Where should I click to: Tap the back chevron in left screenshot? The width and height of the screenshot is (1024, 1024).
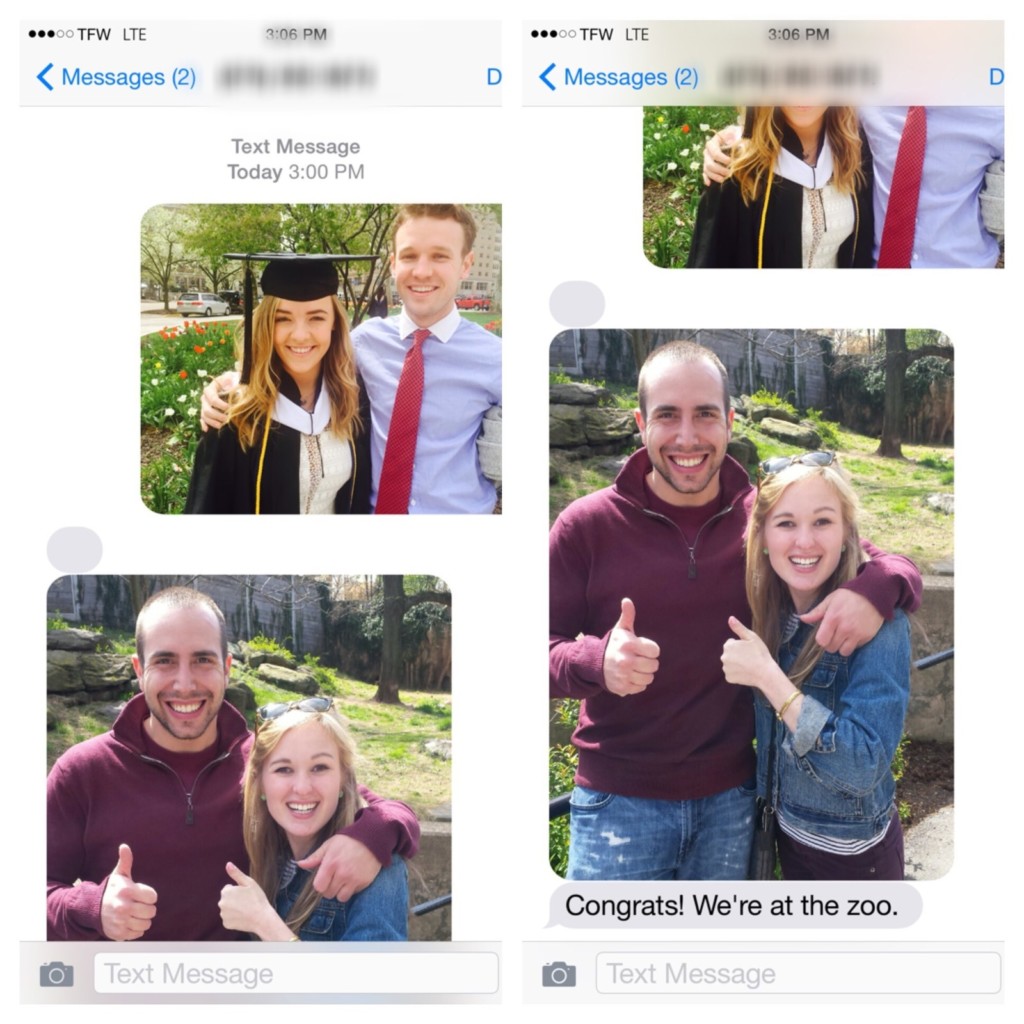pos(44,77)
